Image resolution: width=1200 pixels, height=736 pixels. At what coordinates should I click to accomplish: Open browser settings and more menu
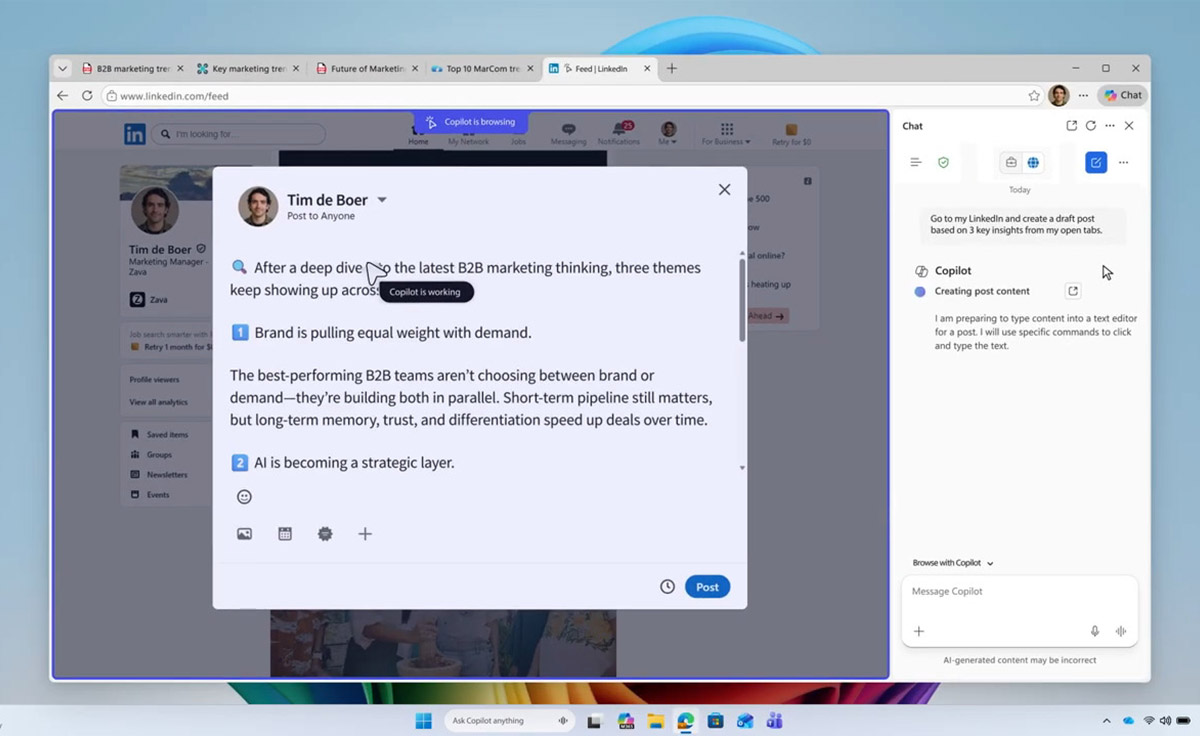click(x=1083, y=96)
